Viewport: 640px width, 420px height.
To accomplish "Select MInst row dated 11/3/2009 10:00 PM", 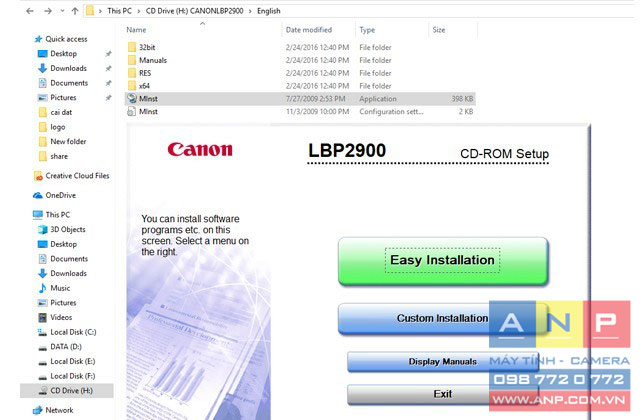I will click(300, 111).
